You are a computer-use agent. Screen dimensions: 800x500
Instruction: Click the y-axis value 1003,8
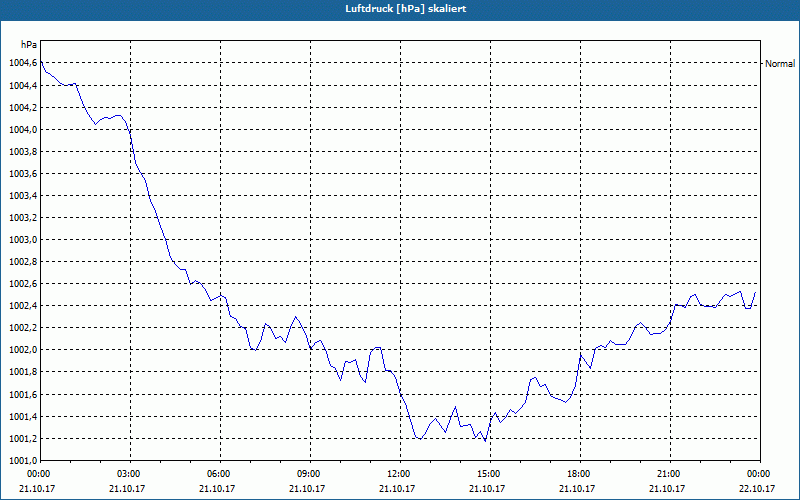click(x=23, y=152)
